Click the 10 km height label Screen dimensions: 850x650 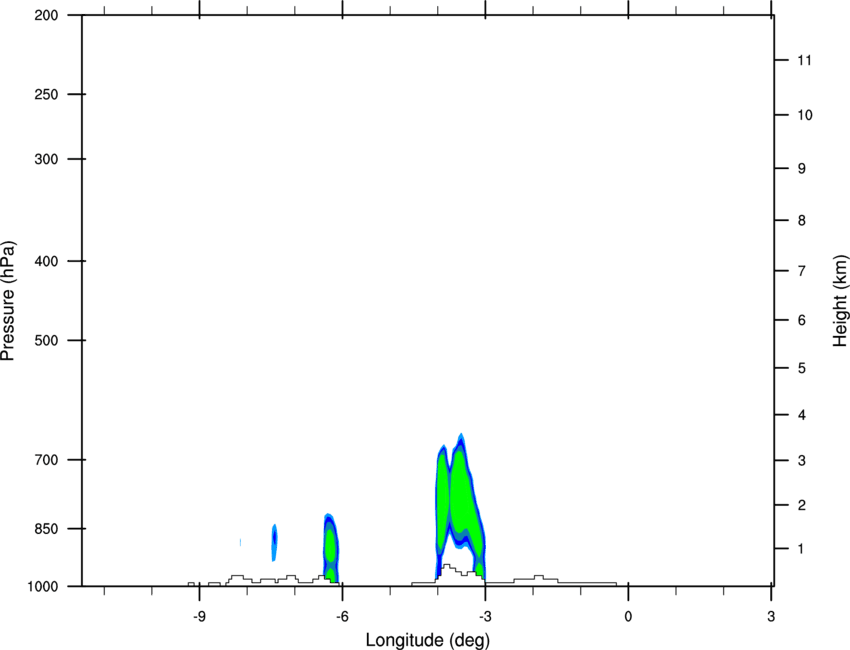point(804,115)
